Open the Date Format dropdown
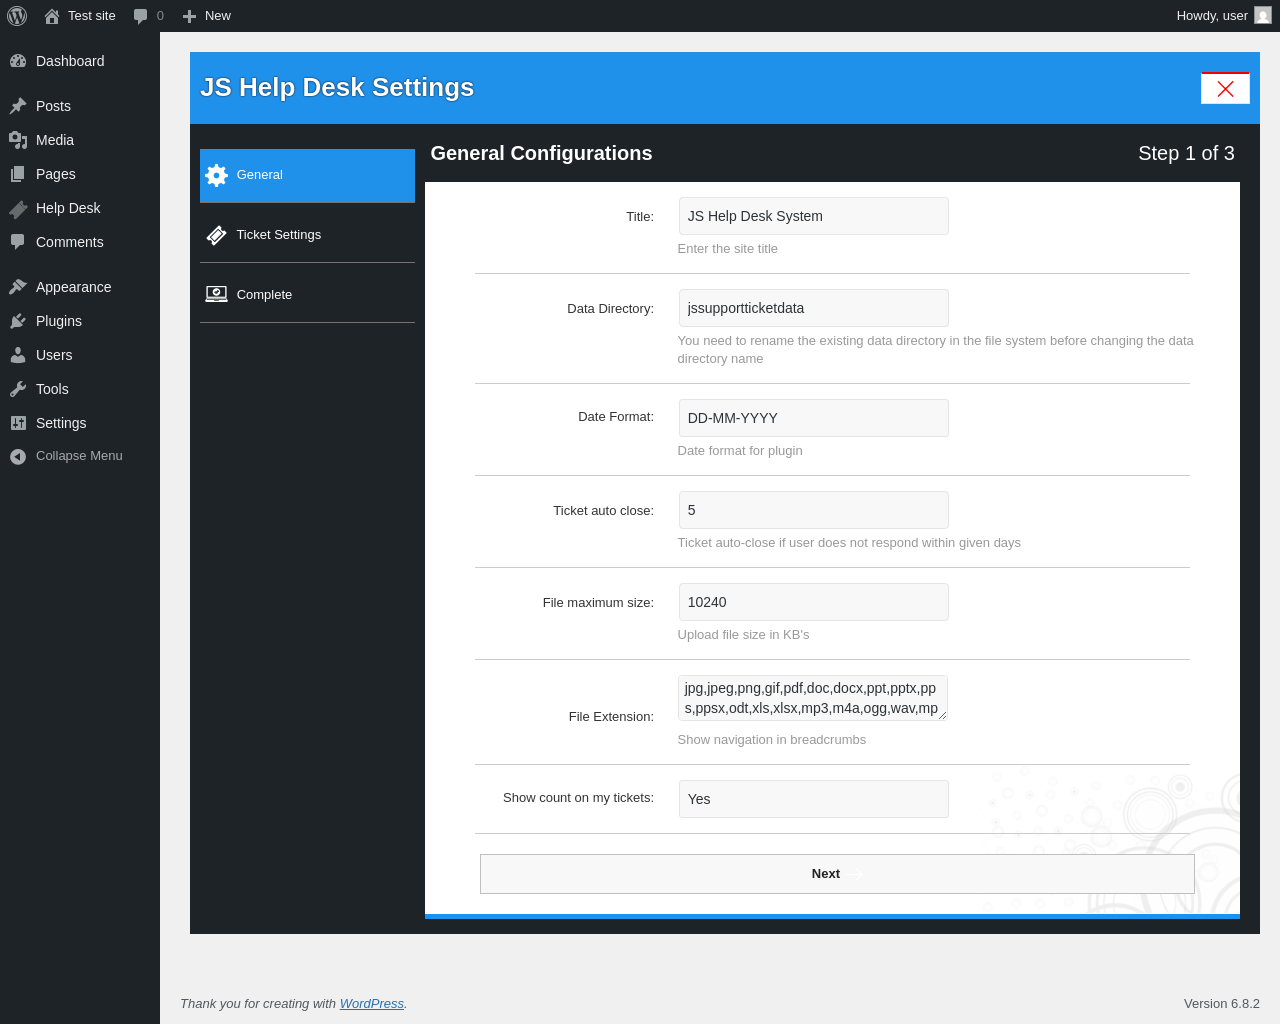1280x1024 pixels. tap(813, 418)
